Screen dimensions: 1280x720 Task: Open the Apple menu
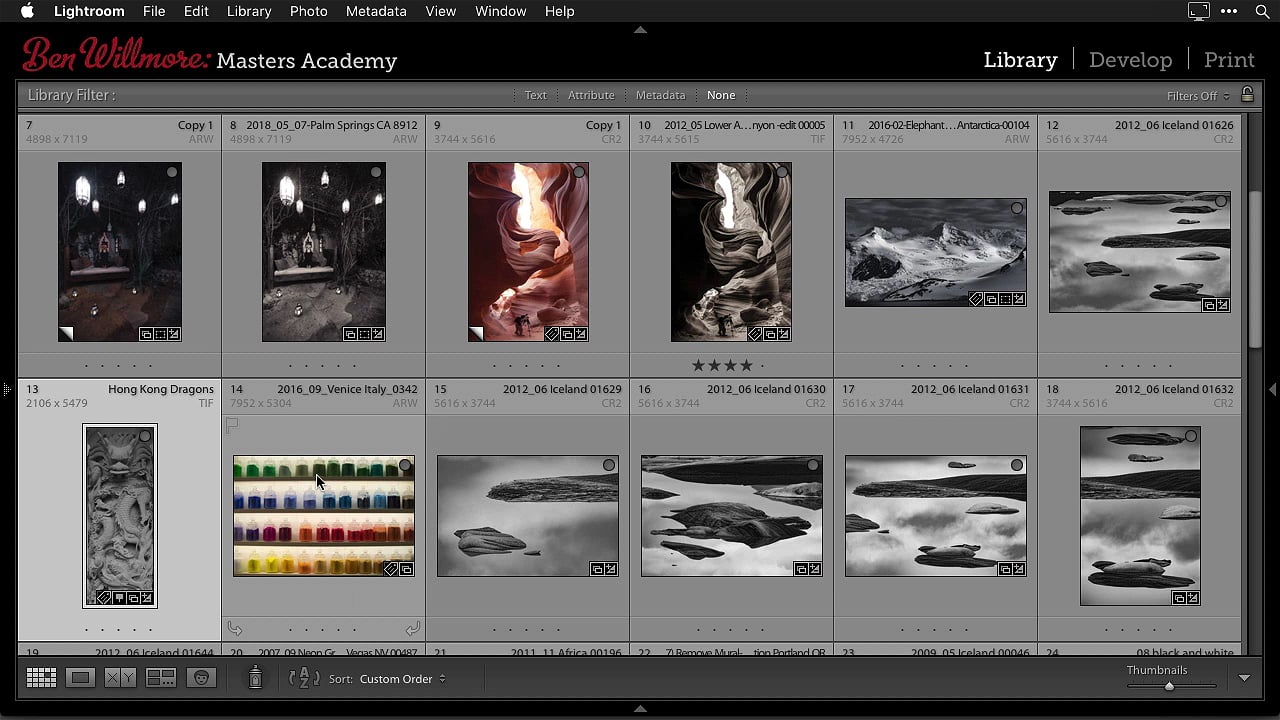27,11
